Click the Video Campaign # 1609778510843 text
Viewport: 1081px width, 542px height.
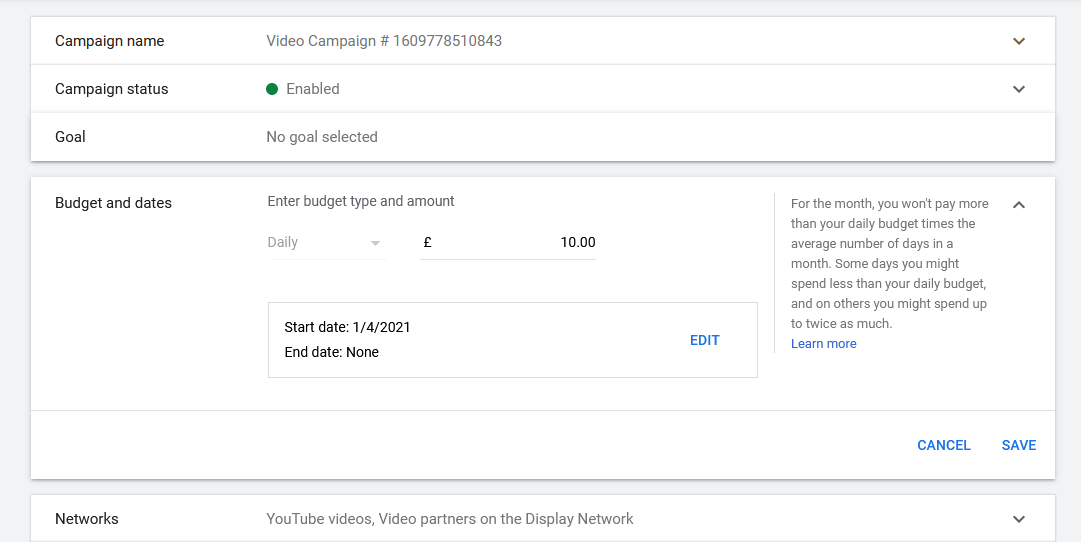click(384, 41)
